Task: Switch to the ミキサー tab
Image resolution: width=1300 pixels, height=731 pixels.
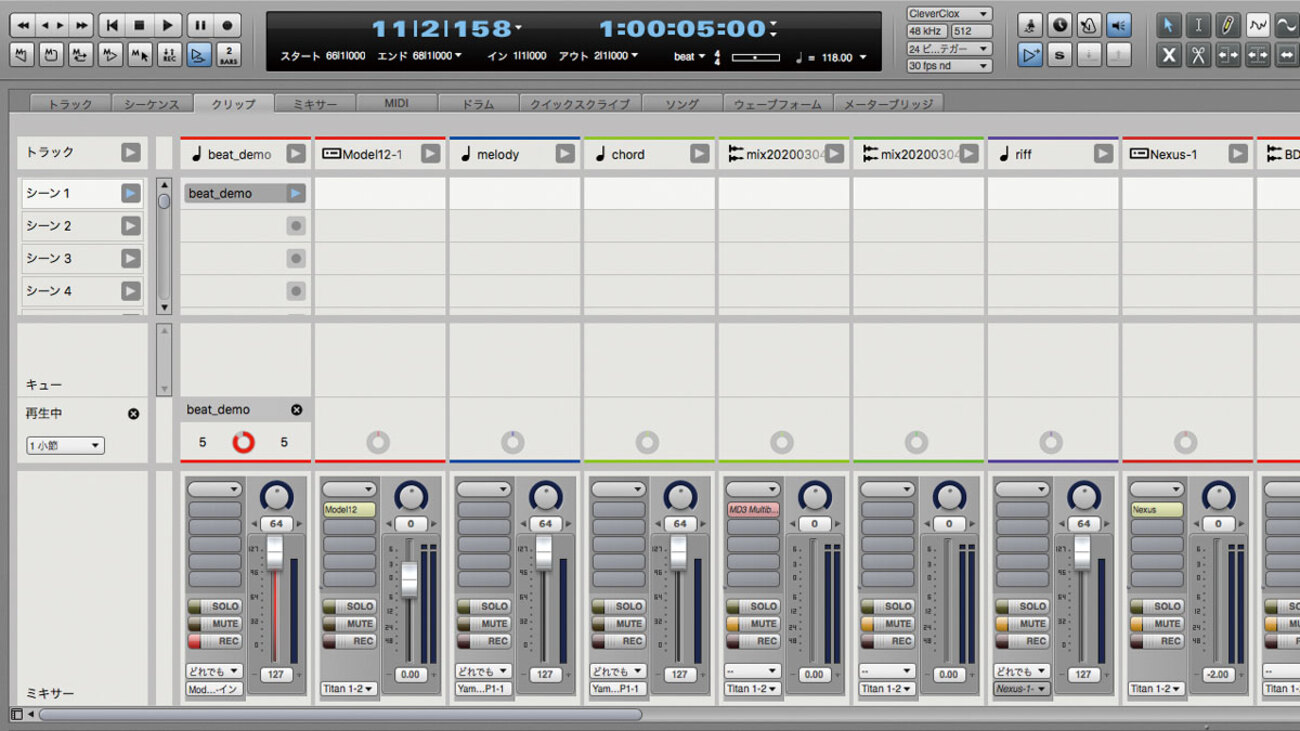Action: pos(314,104)
